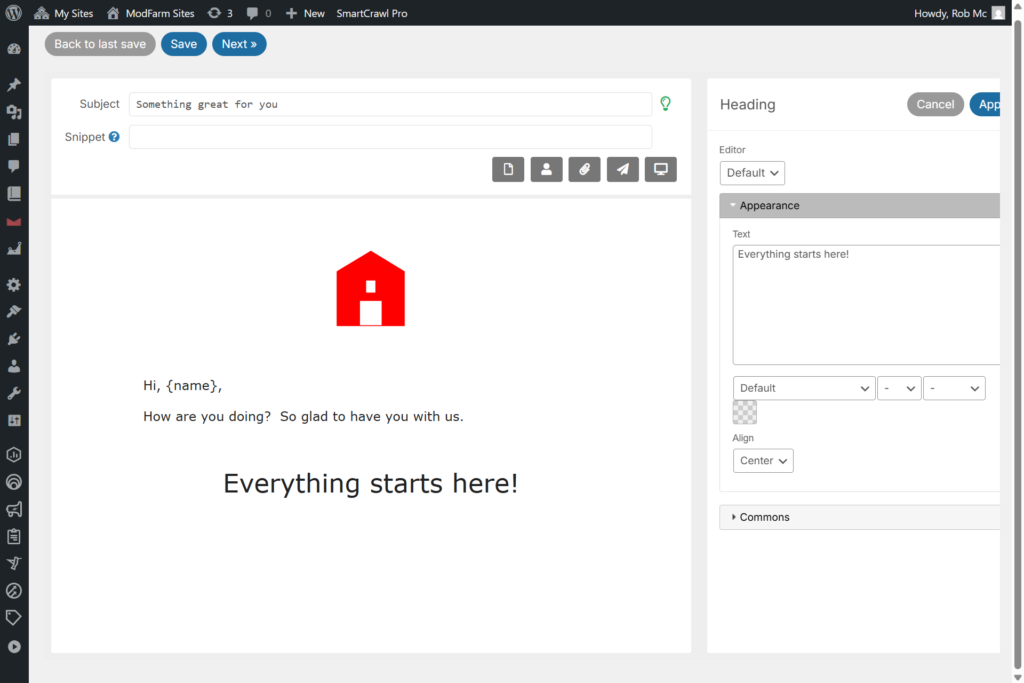Screen dimensions: 1024x683
Task: Click the blue help icon beside Snippet
Action: pyautogui.click(x=114, y=137)
